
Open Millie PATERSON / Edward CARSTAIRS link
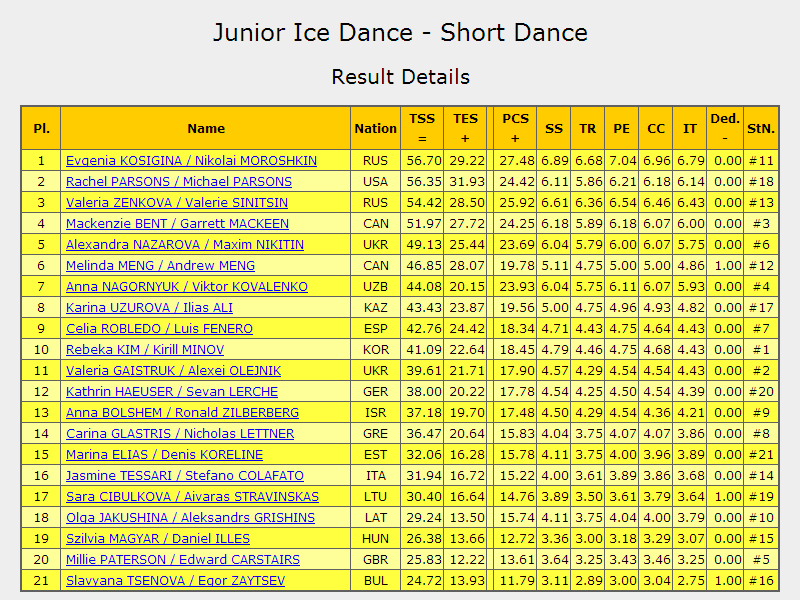click(x=183, y=559)
